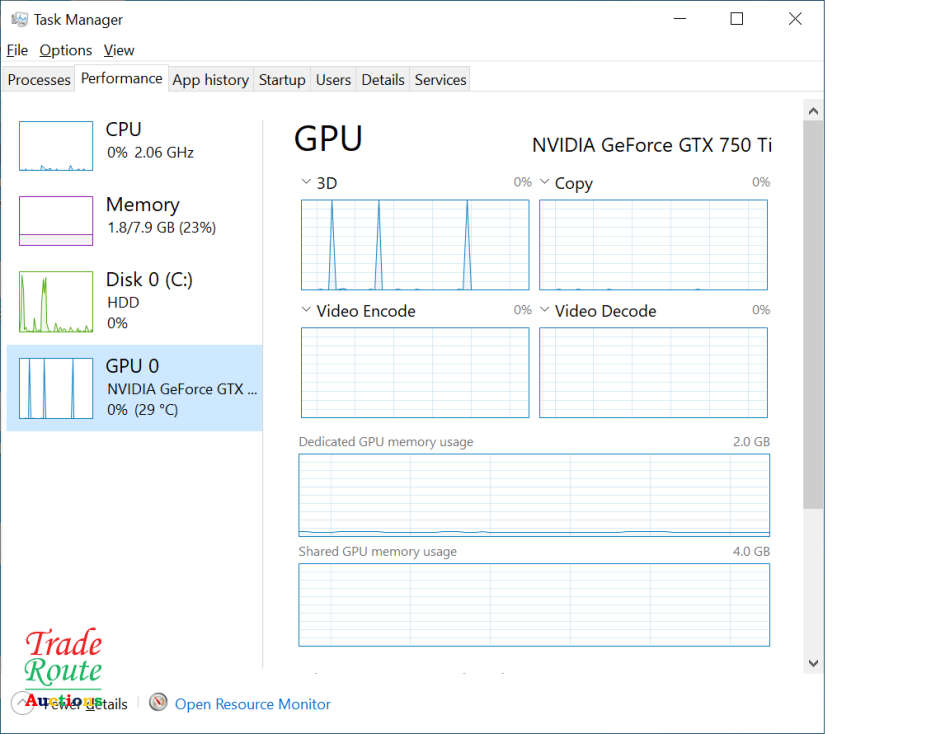The height and width of the screenshot is (734, 950).
Task: Click the Open Resource Monitor link
Action: tap(252, 704)
